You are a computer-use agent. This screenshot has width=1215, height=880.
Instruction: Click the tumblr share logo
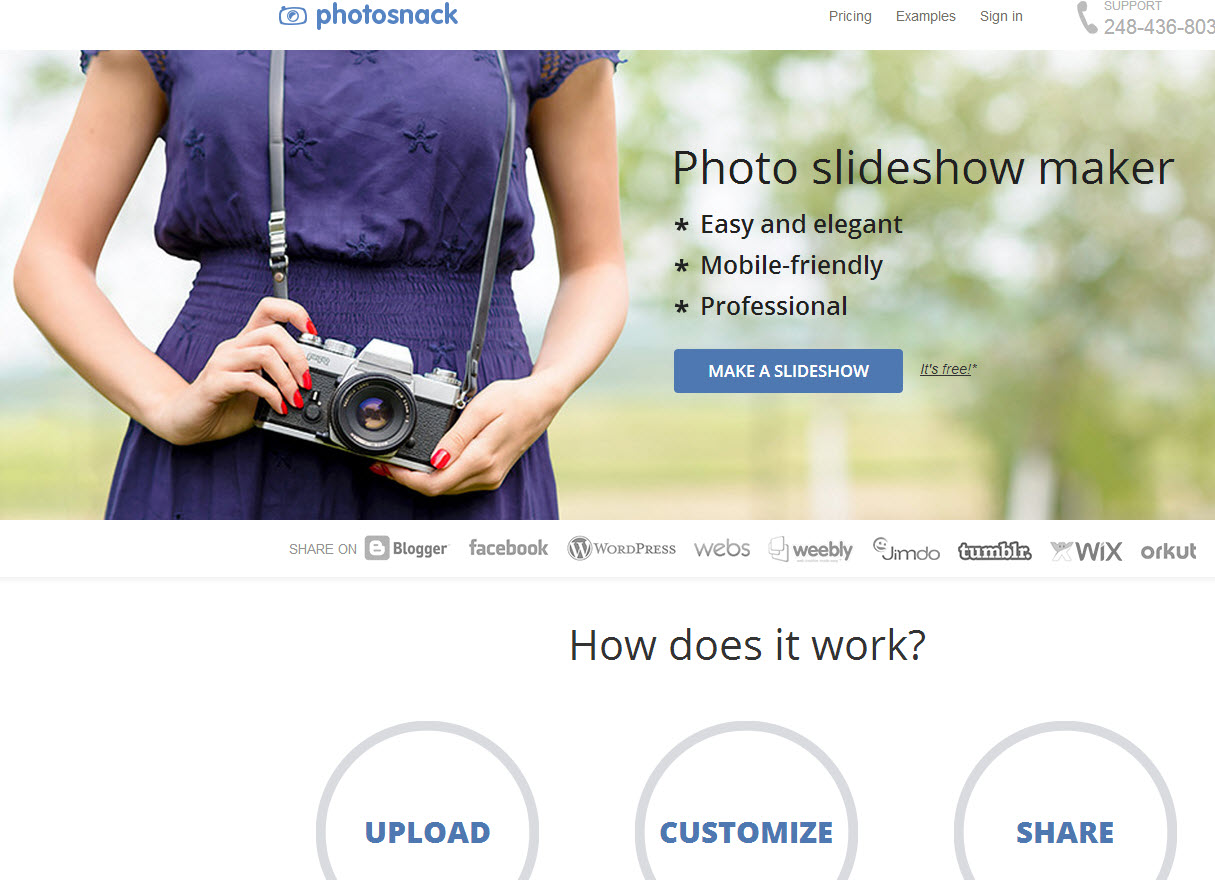coord(995,550)
